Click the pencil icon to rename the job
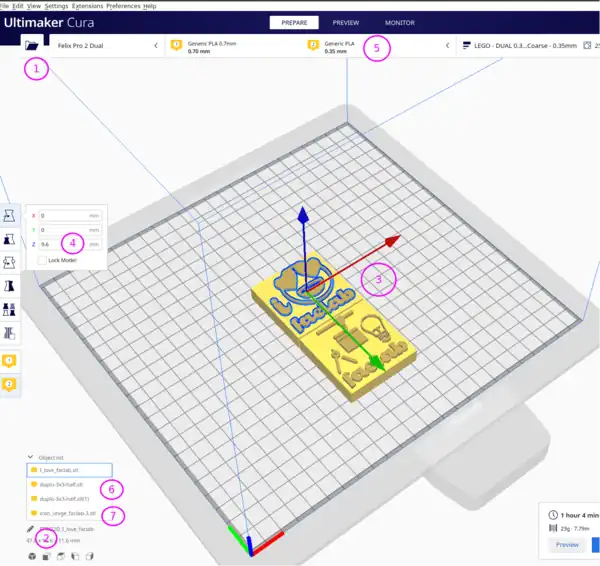Viewport: 600px width, 566px height. click(31, 528)
